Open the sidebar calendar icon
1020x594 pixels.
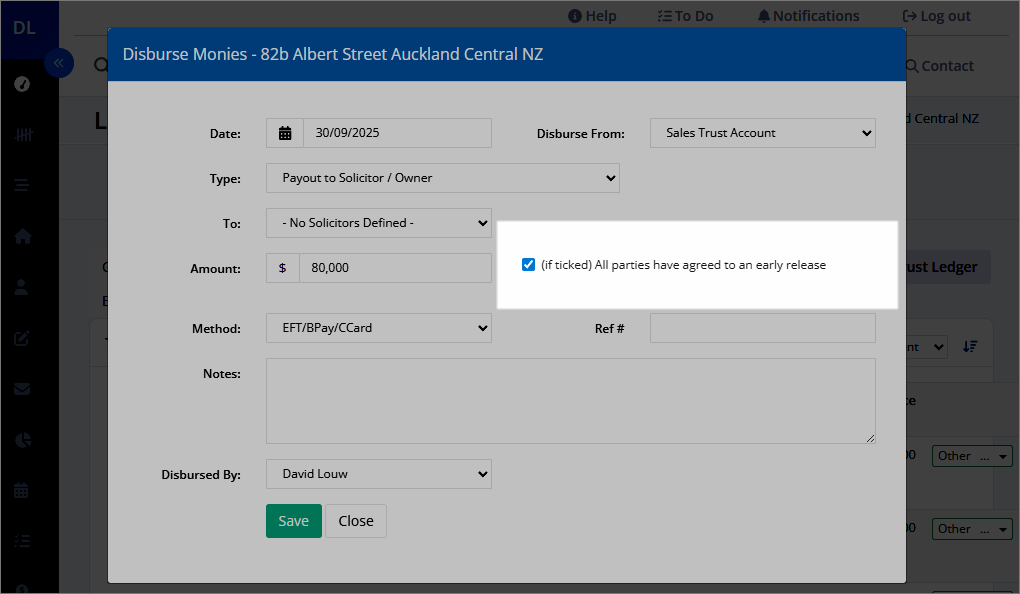click(21, 491)
